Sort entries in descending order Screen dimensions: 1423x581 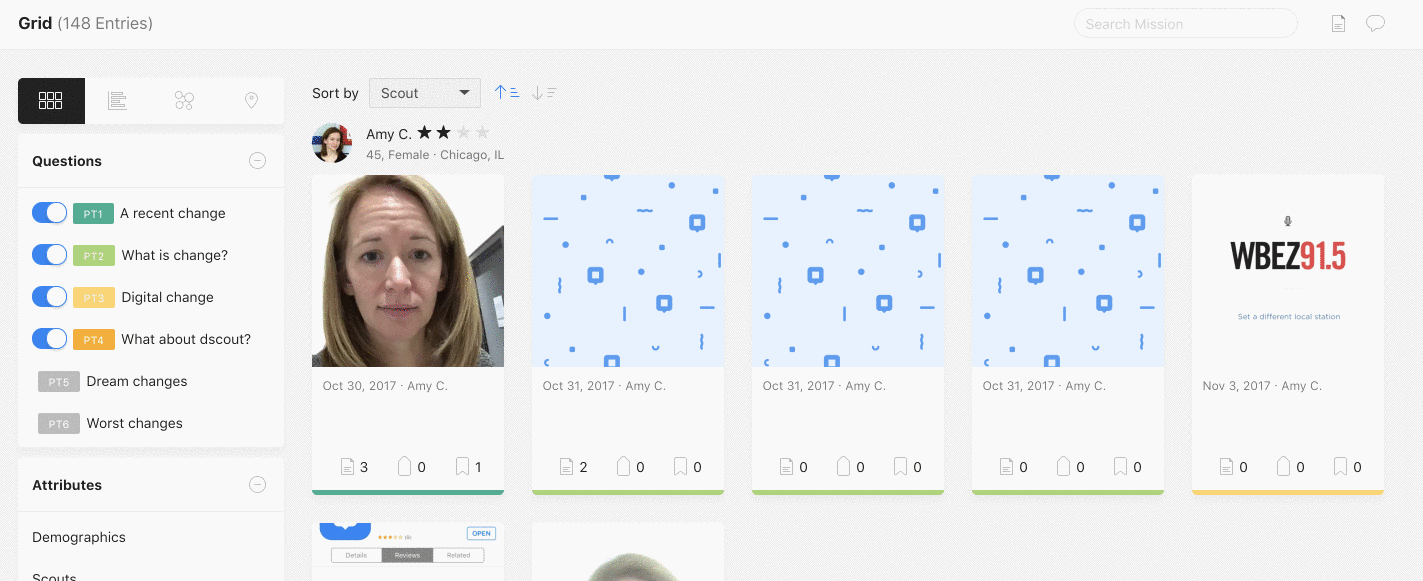point(544,93)
